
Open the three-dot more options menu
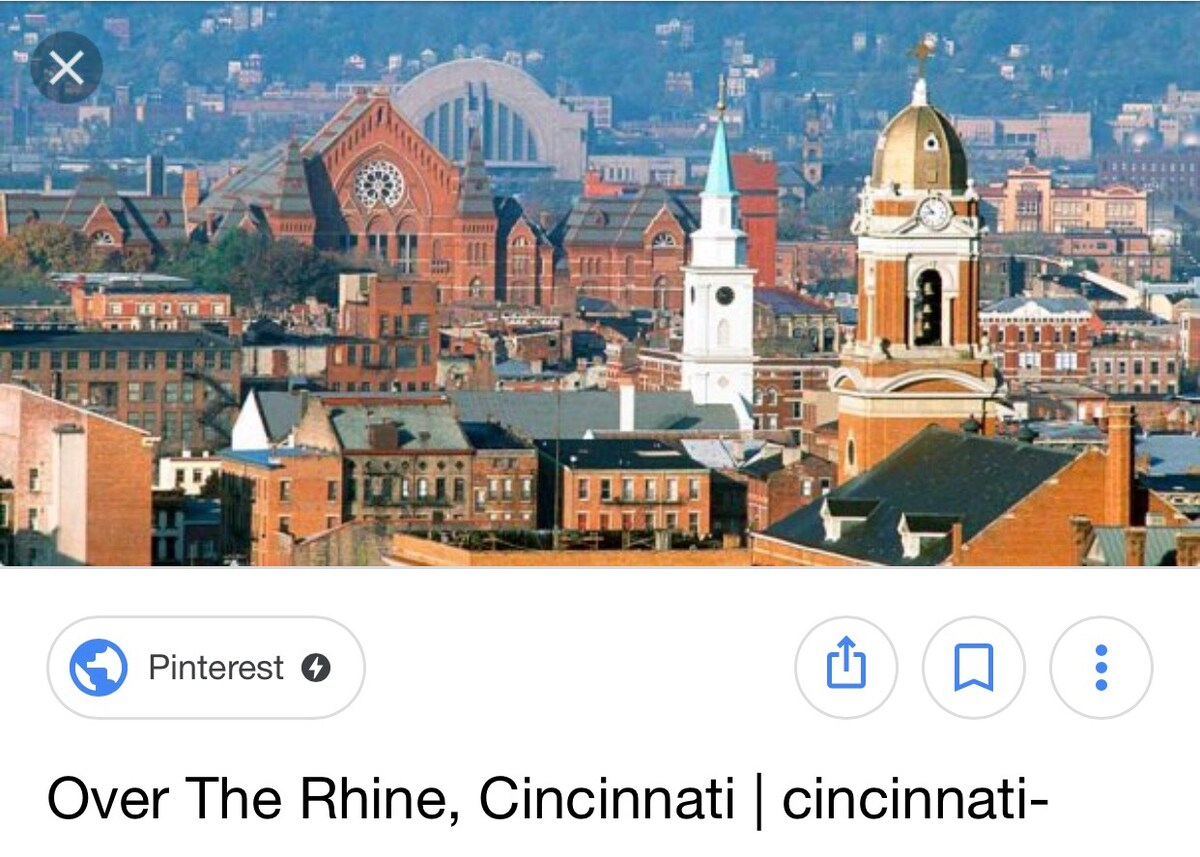1101,666
